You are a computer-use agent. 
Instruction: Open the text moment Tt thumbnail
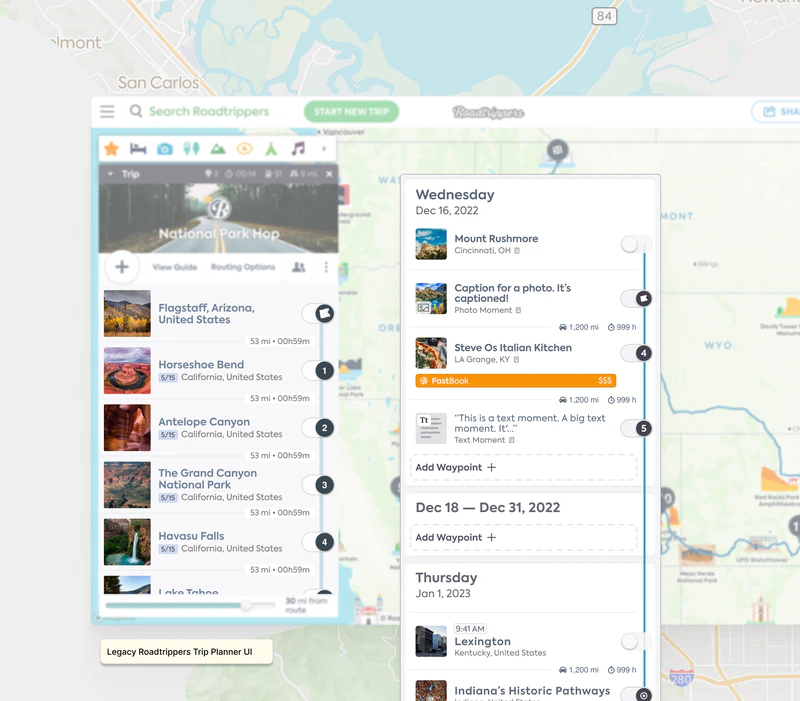pyautogui.click(x=431, y=428)
